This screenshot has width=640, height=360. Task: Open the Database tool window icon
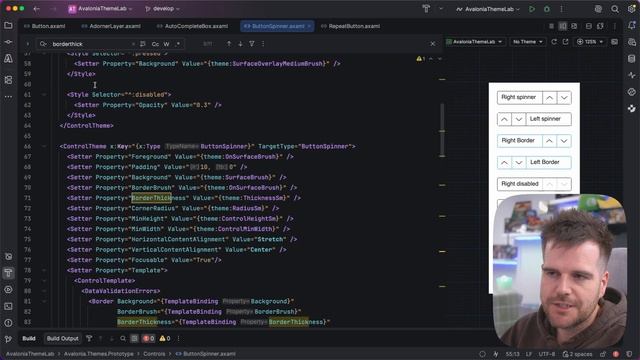pyautogui.click(x=632, y=58)
